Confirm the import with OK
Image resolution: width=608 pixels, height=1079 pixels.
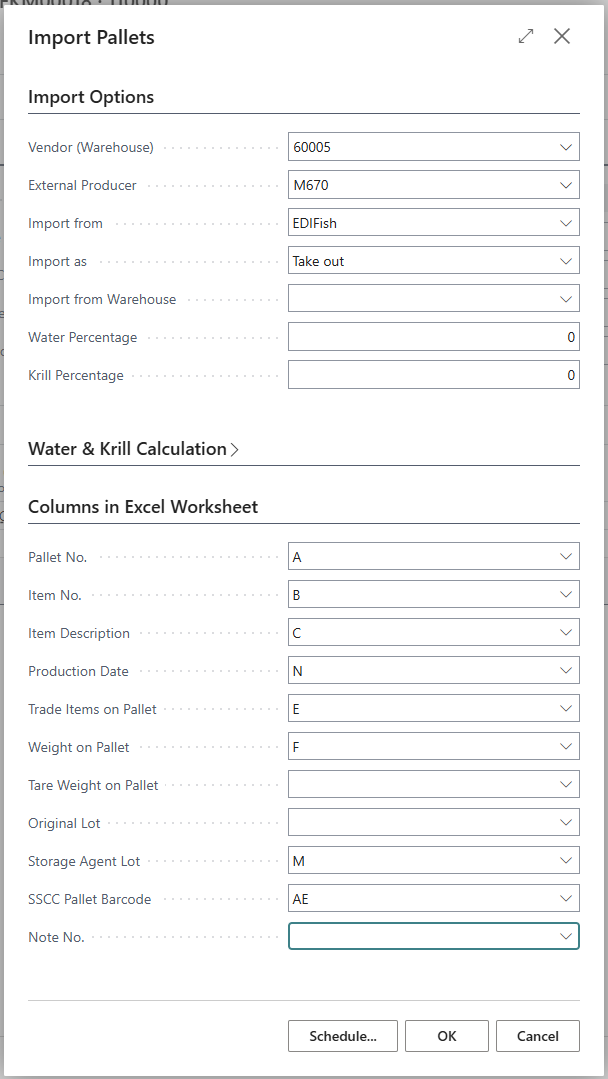click(447, 1036)
